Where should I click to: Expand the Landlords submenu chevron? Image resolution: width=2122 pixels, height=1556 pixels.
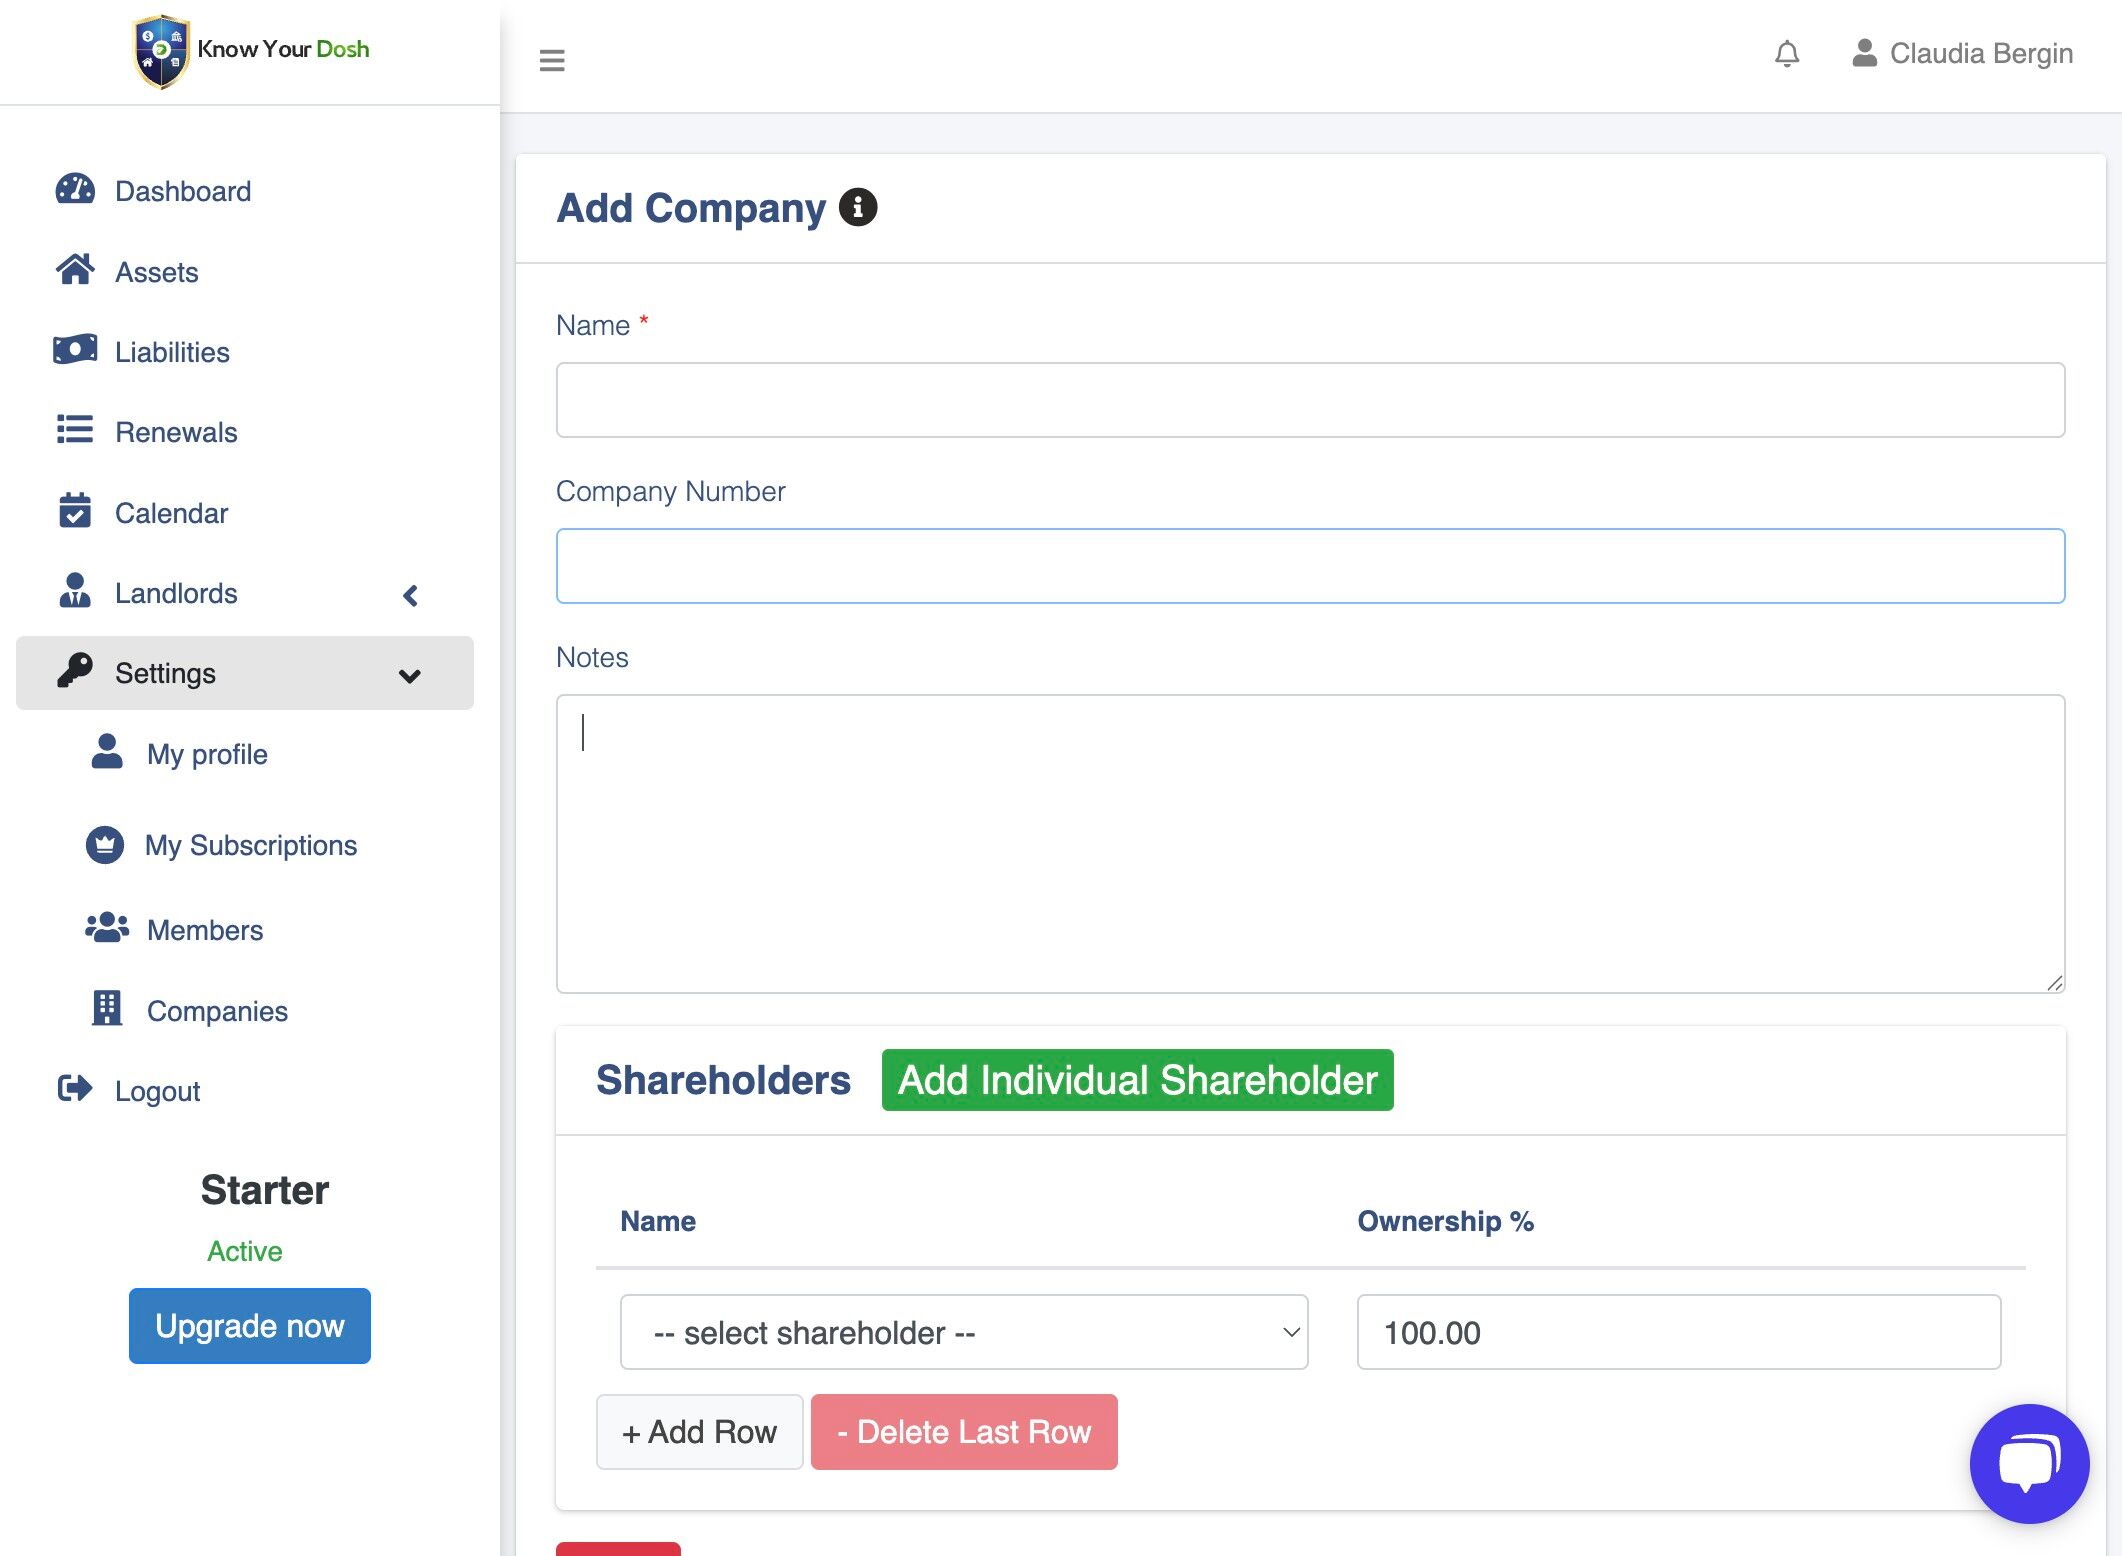tap(410, 595)
